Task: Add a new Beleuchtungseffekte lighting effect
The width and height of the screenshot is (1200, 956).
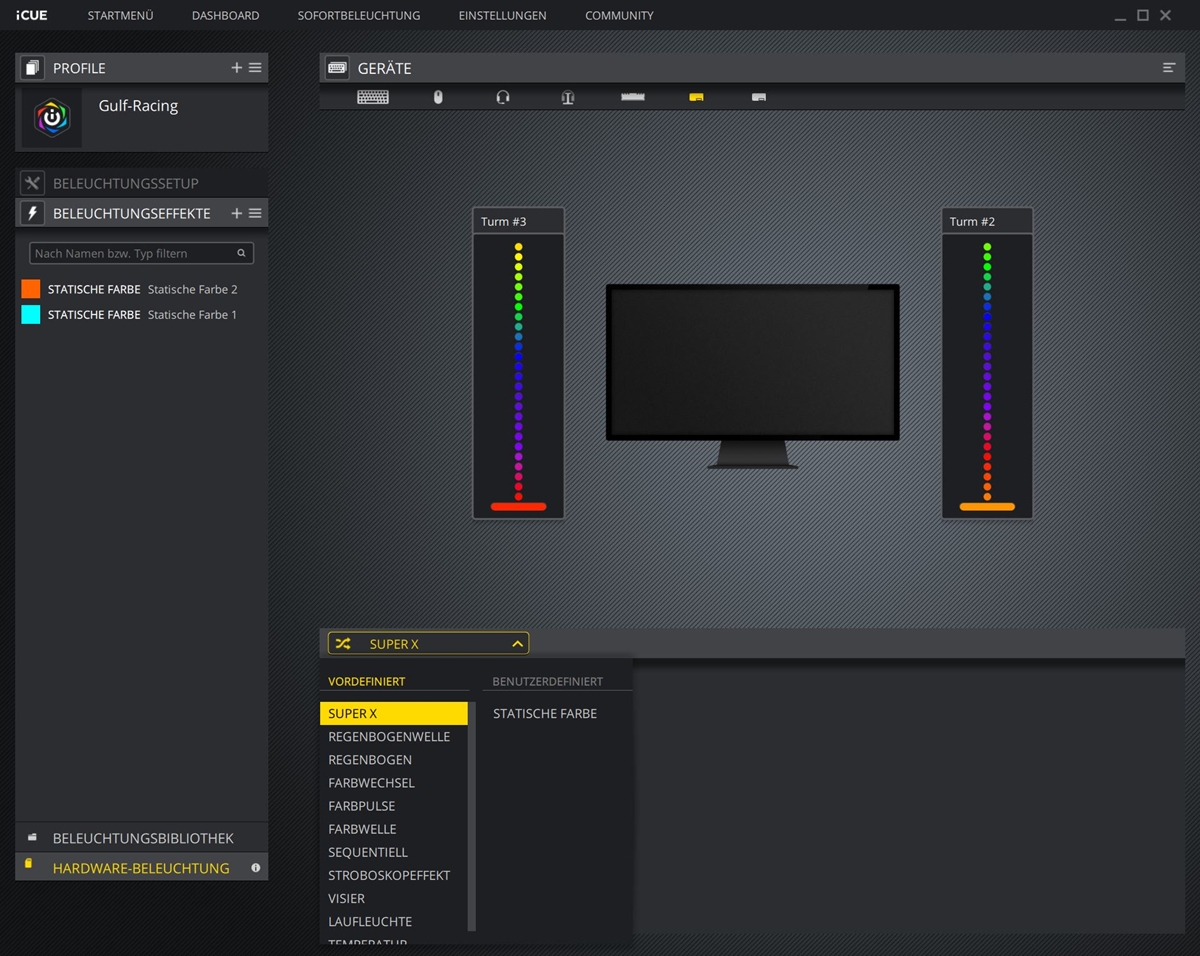Action: (237, 213)
